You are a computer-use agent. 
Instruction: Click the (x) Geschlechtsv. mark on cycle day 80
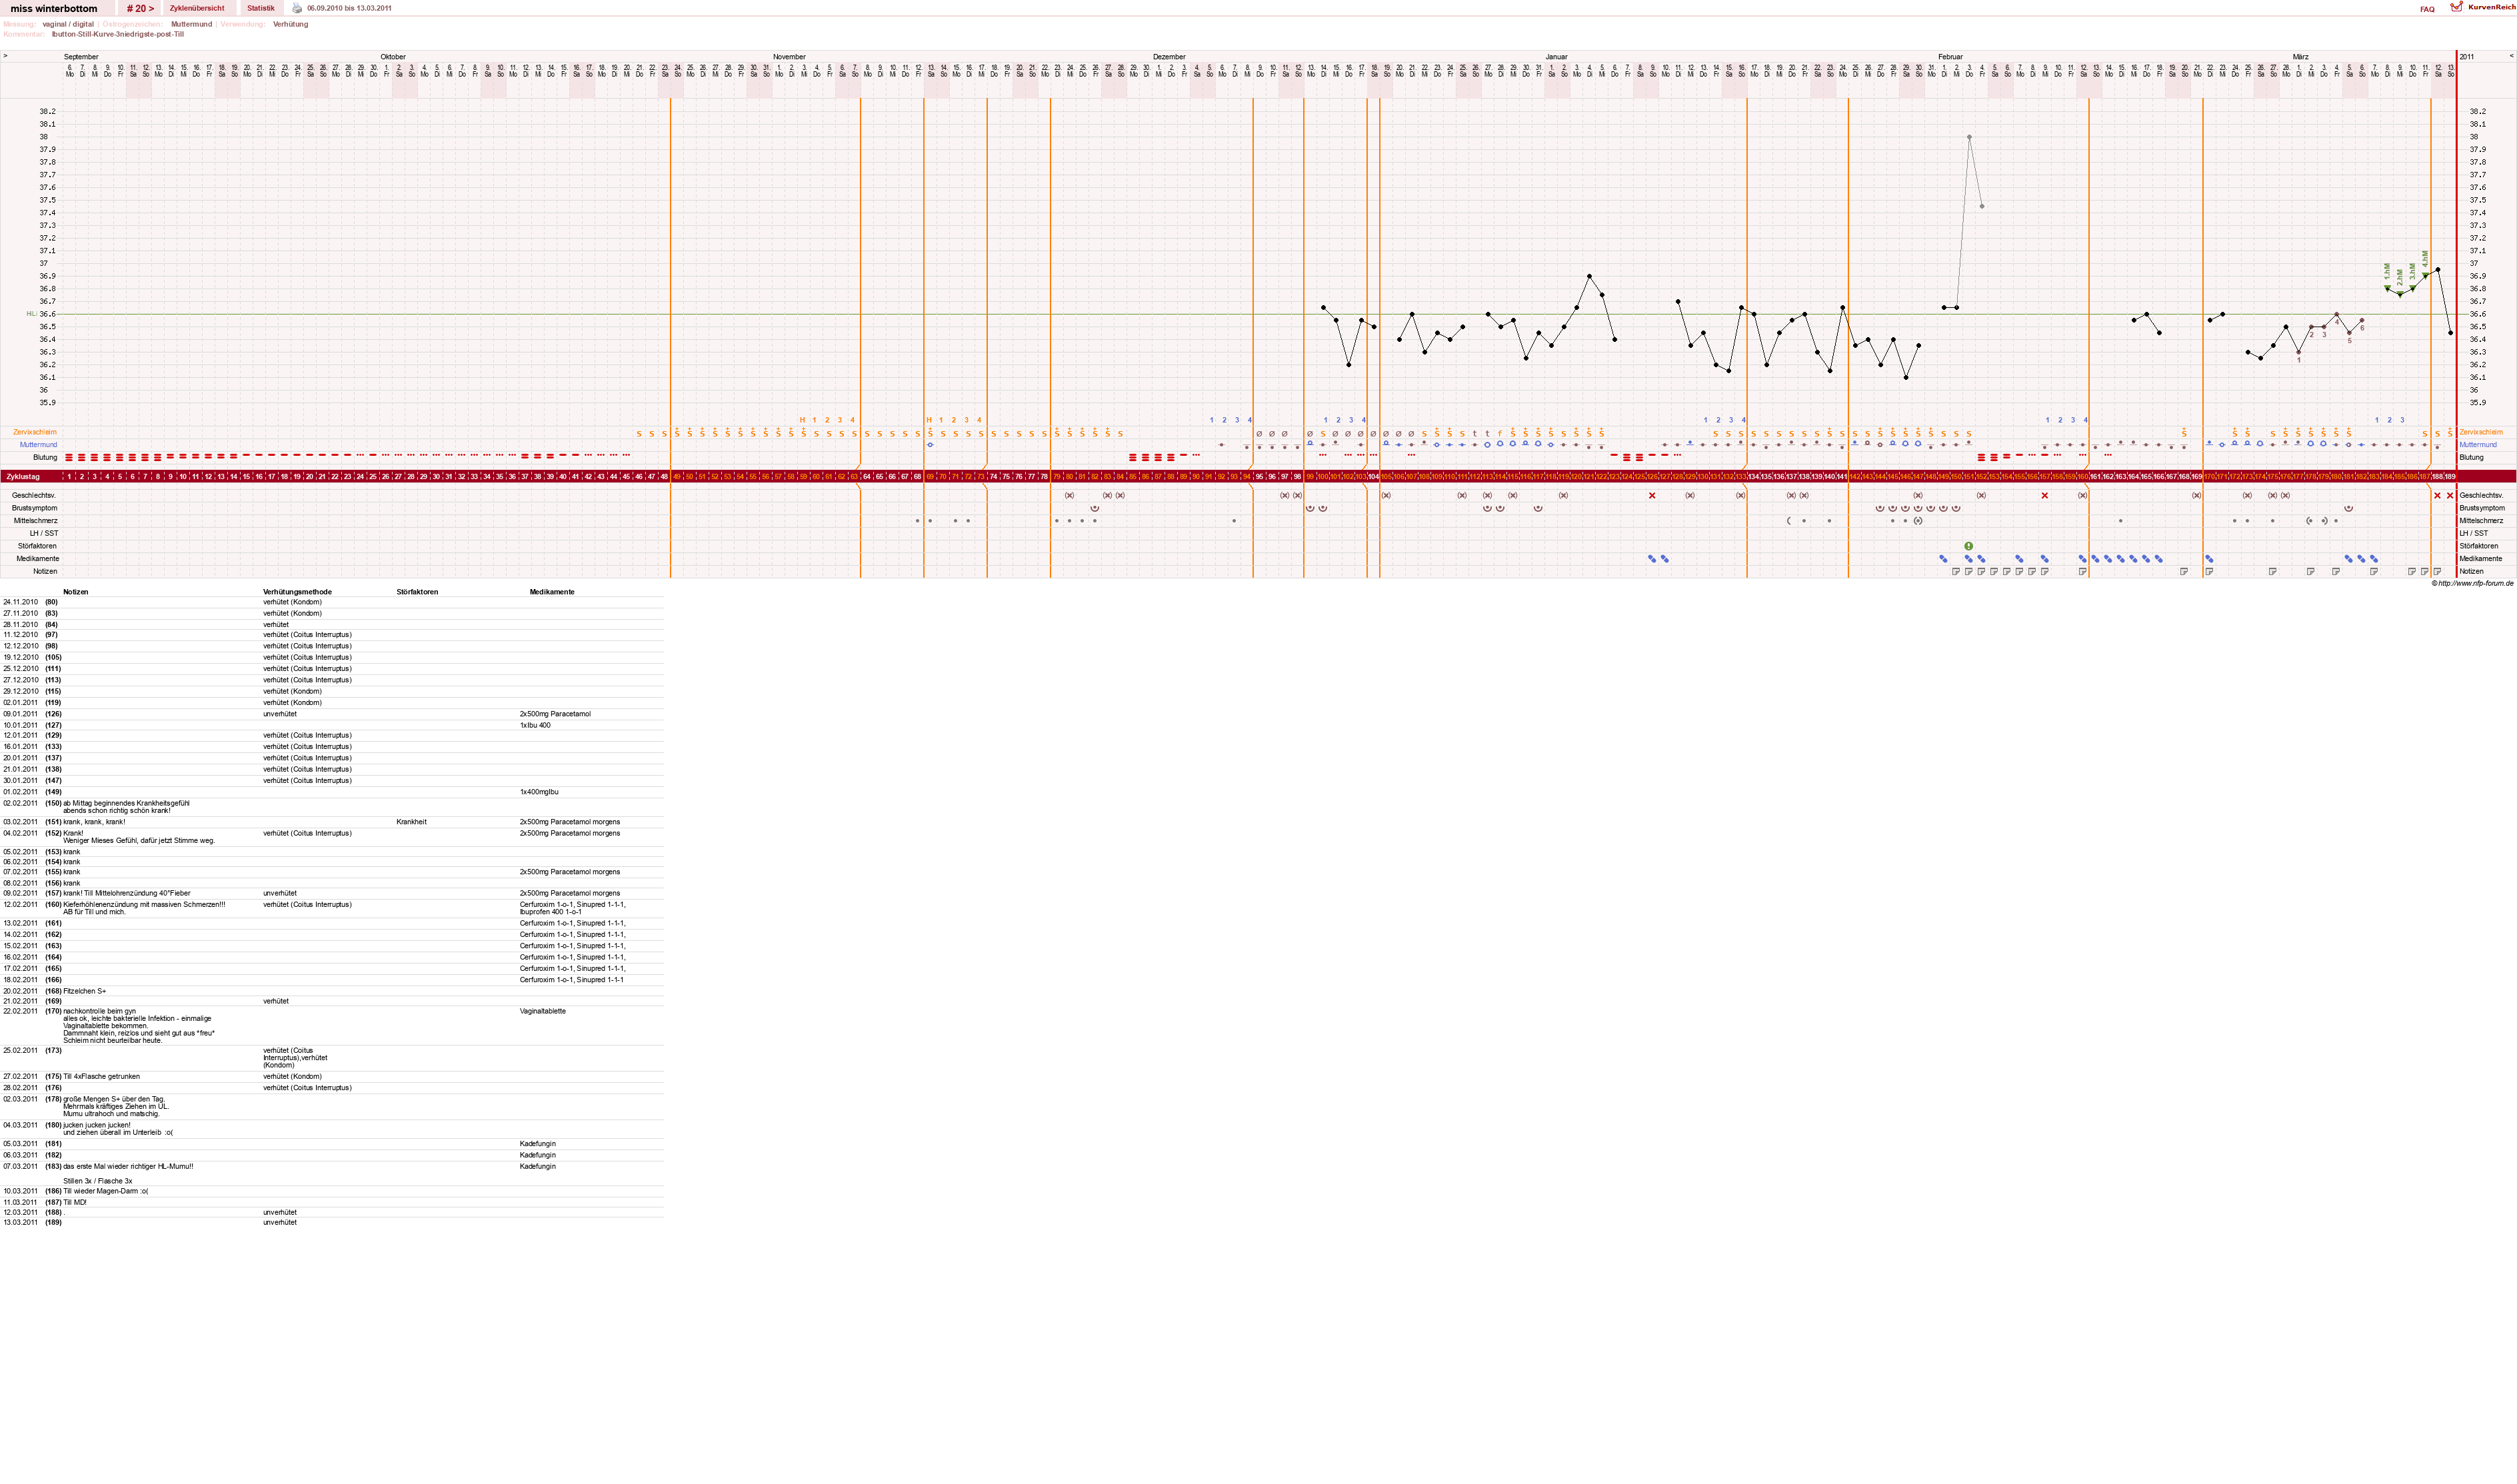[x=1069, y=495]
